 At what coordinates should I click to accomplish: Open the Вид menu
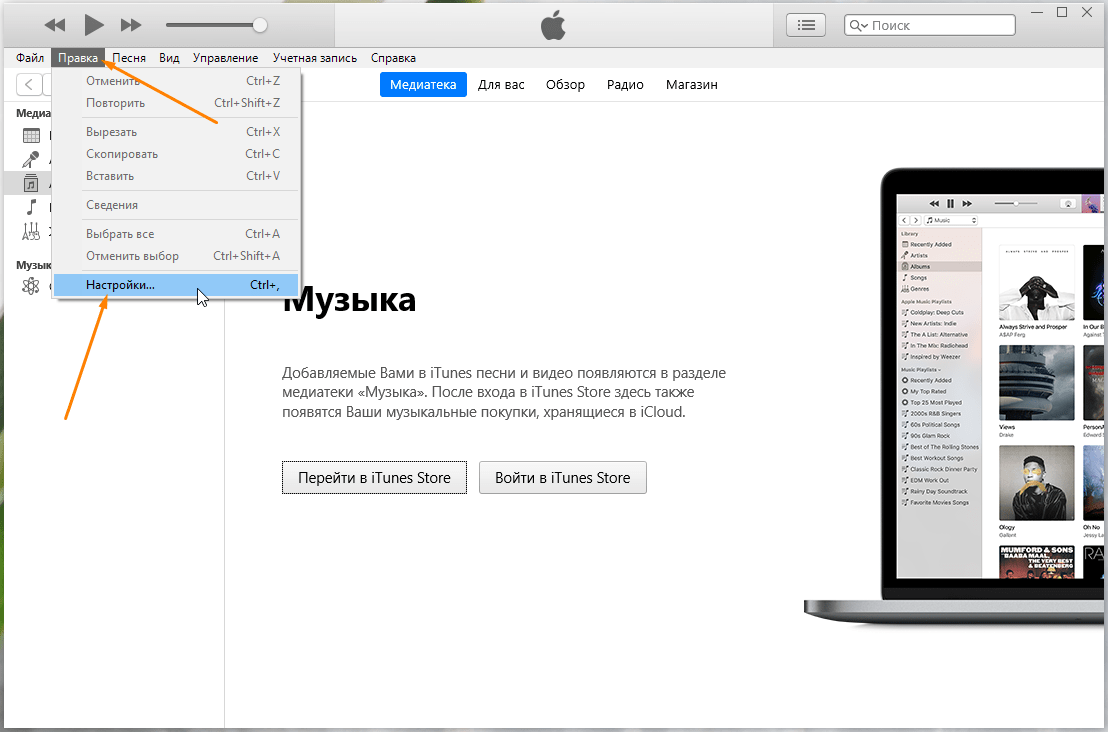(169, 58)
